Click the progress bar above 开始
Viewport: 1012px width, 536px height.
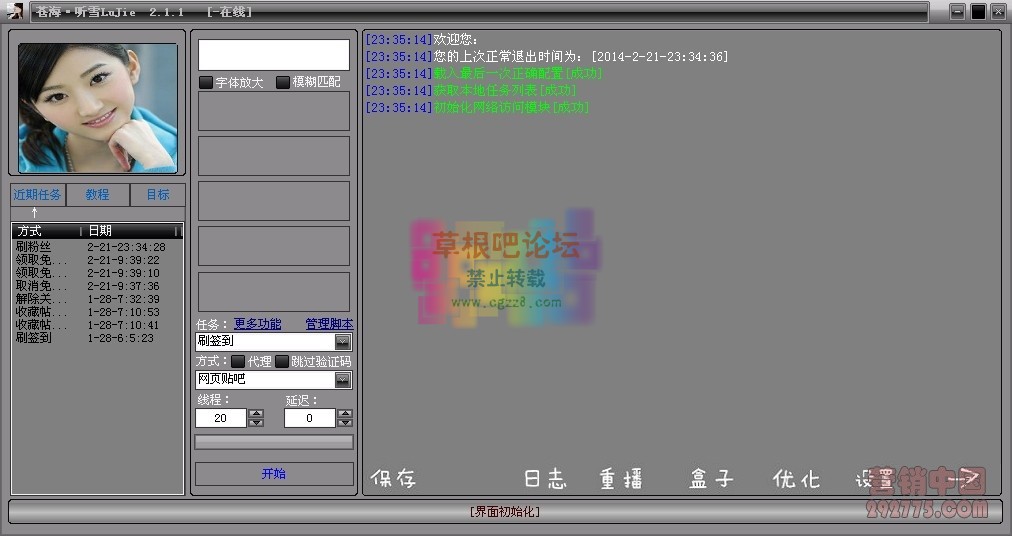(274, 442)
